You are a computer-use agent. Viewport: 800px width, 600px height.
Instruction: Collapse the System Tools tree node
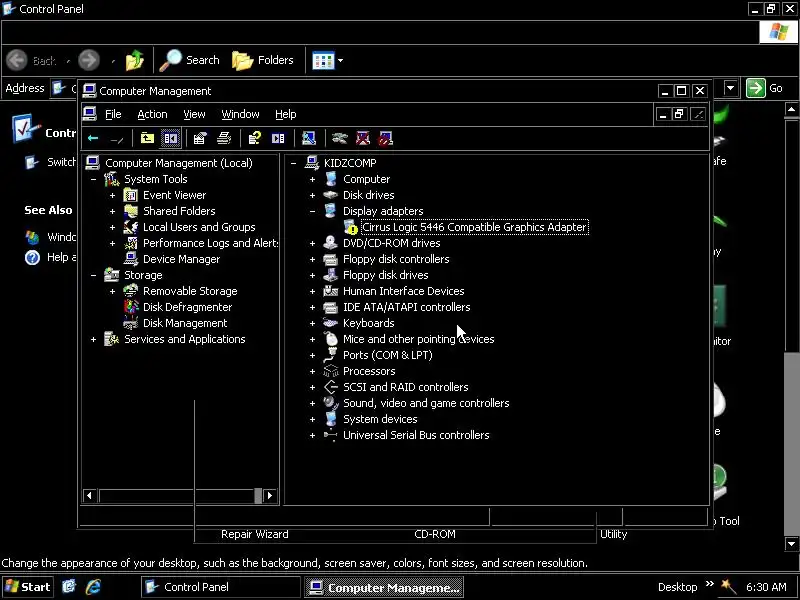pyautogui.click(x=93, y=180)
